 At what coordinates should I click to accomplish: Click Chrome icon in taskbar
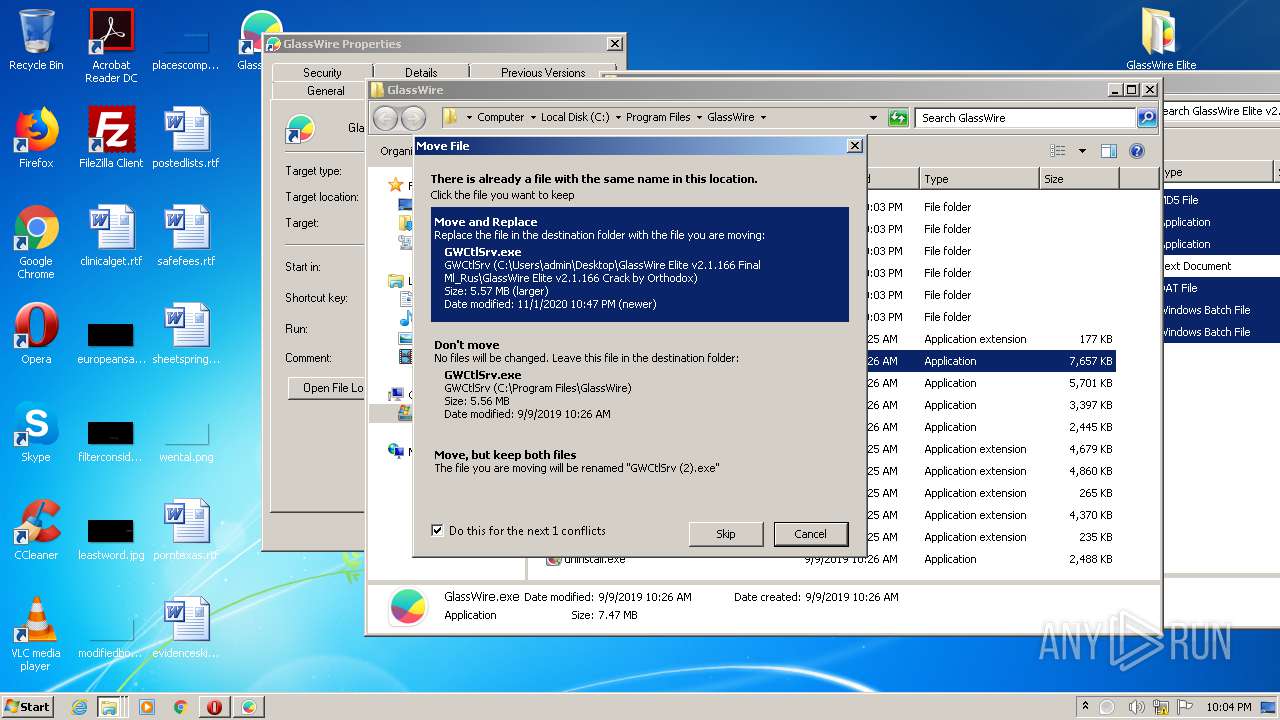tap(181, 707)
